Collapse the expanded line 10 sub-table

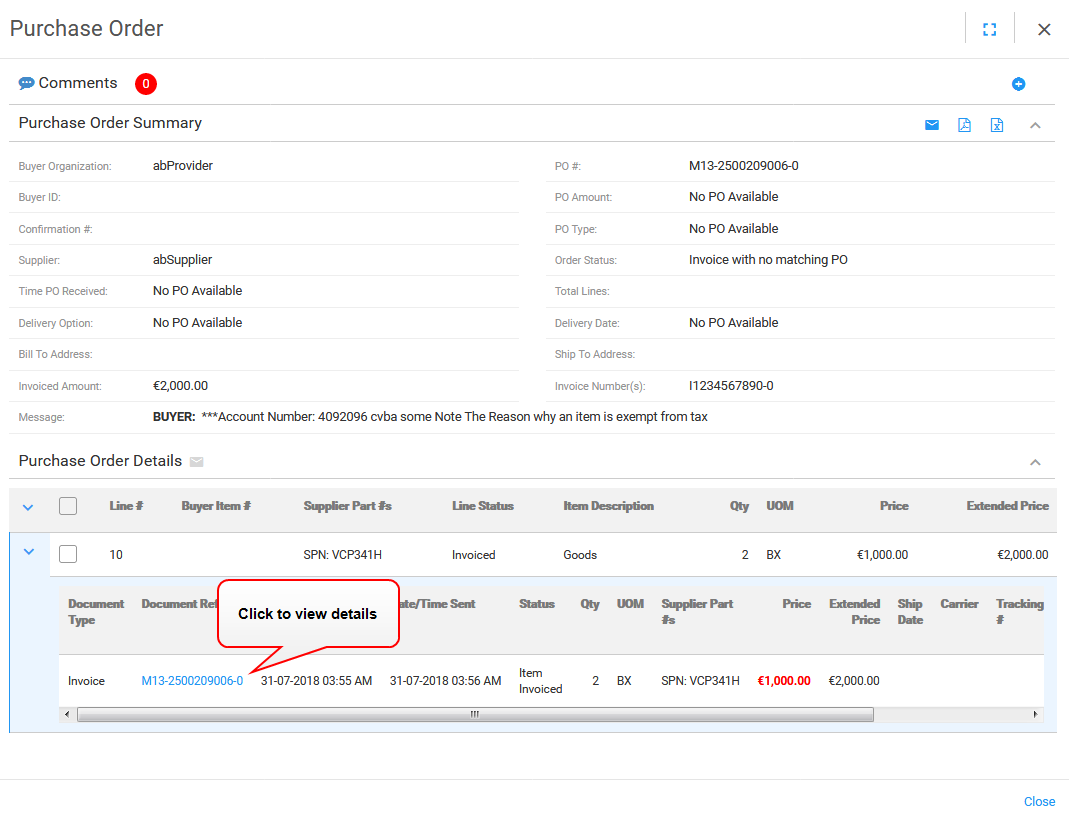click(28, 550)
